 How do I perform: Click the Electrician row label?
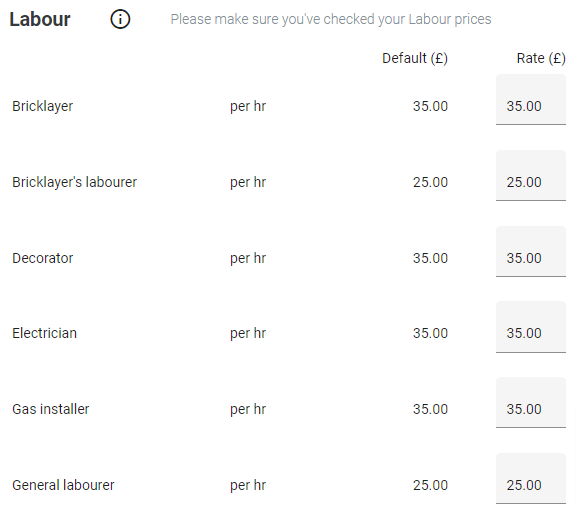click(x=44, y=333)
